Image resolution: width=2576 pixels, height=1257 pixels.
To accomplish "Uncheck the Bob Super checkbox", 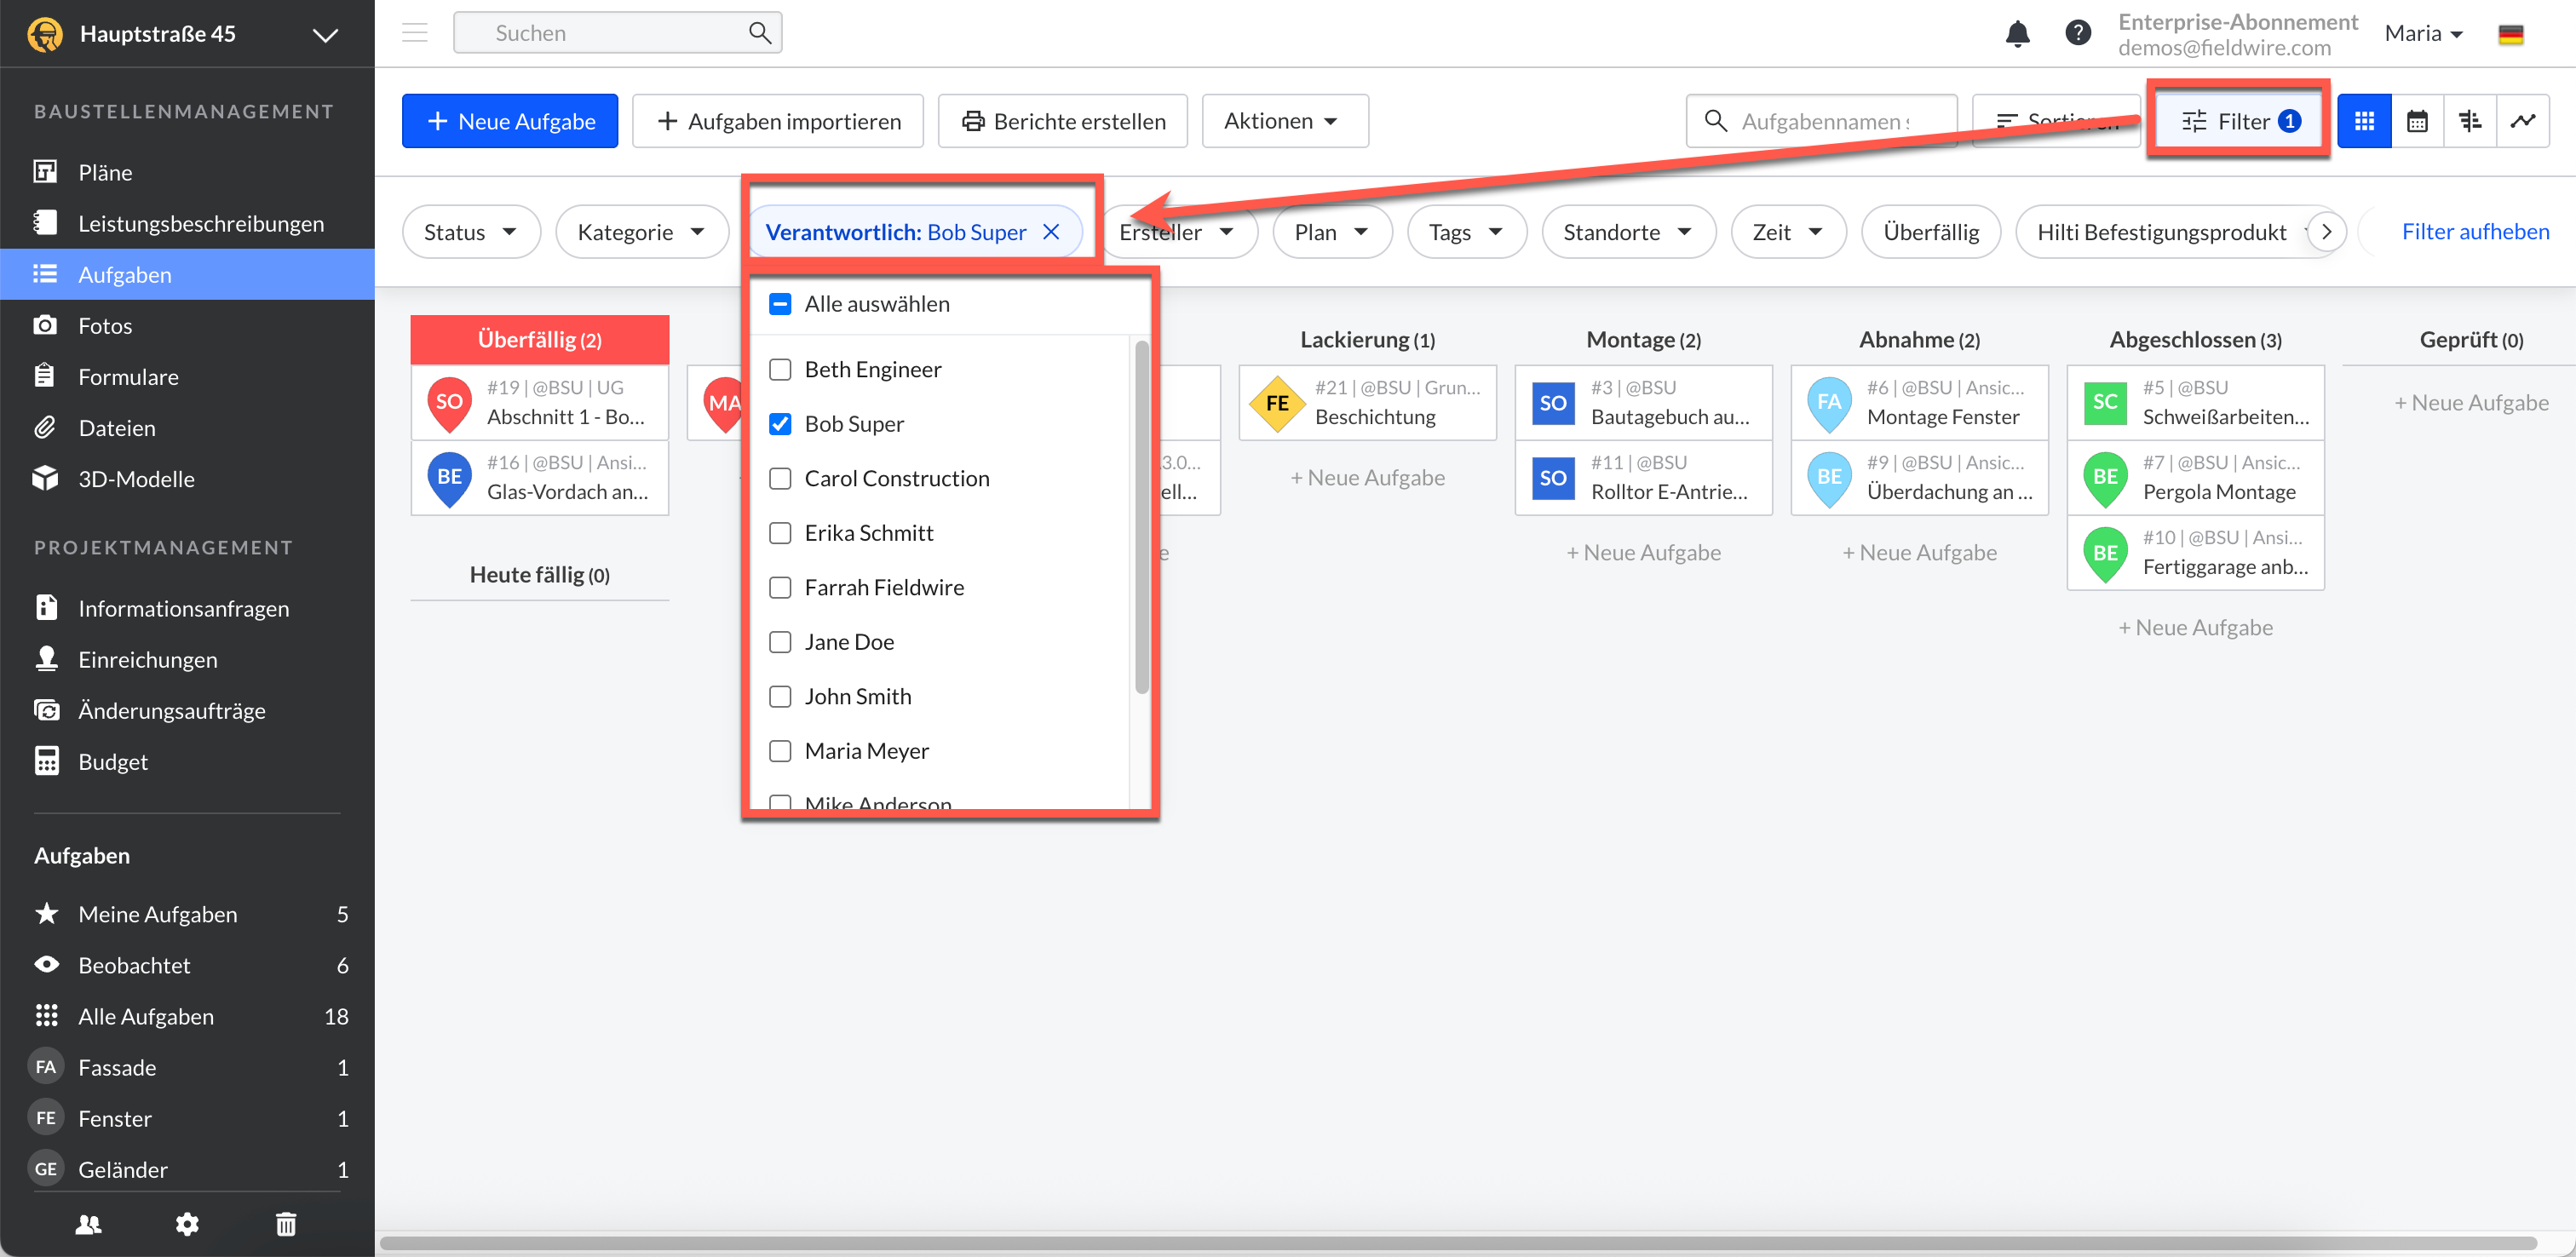I will (780, 424).
